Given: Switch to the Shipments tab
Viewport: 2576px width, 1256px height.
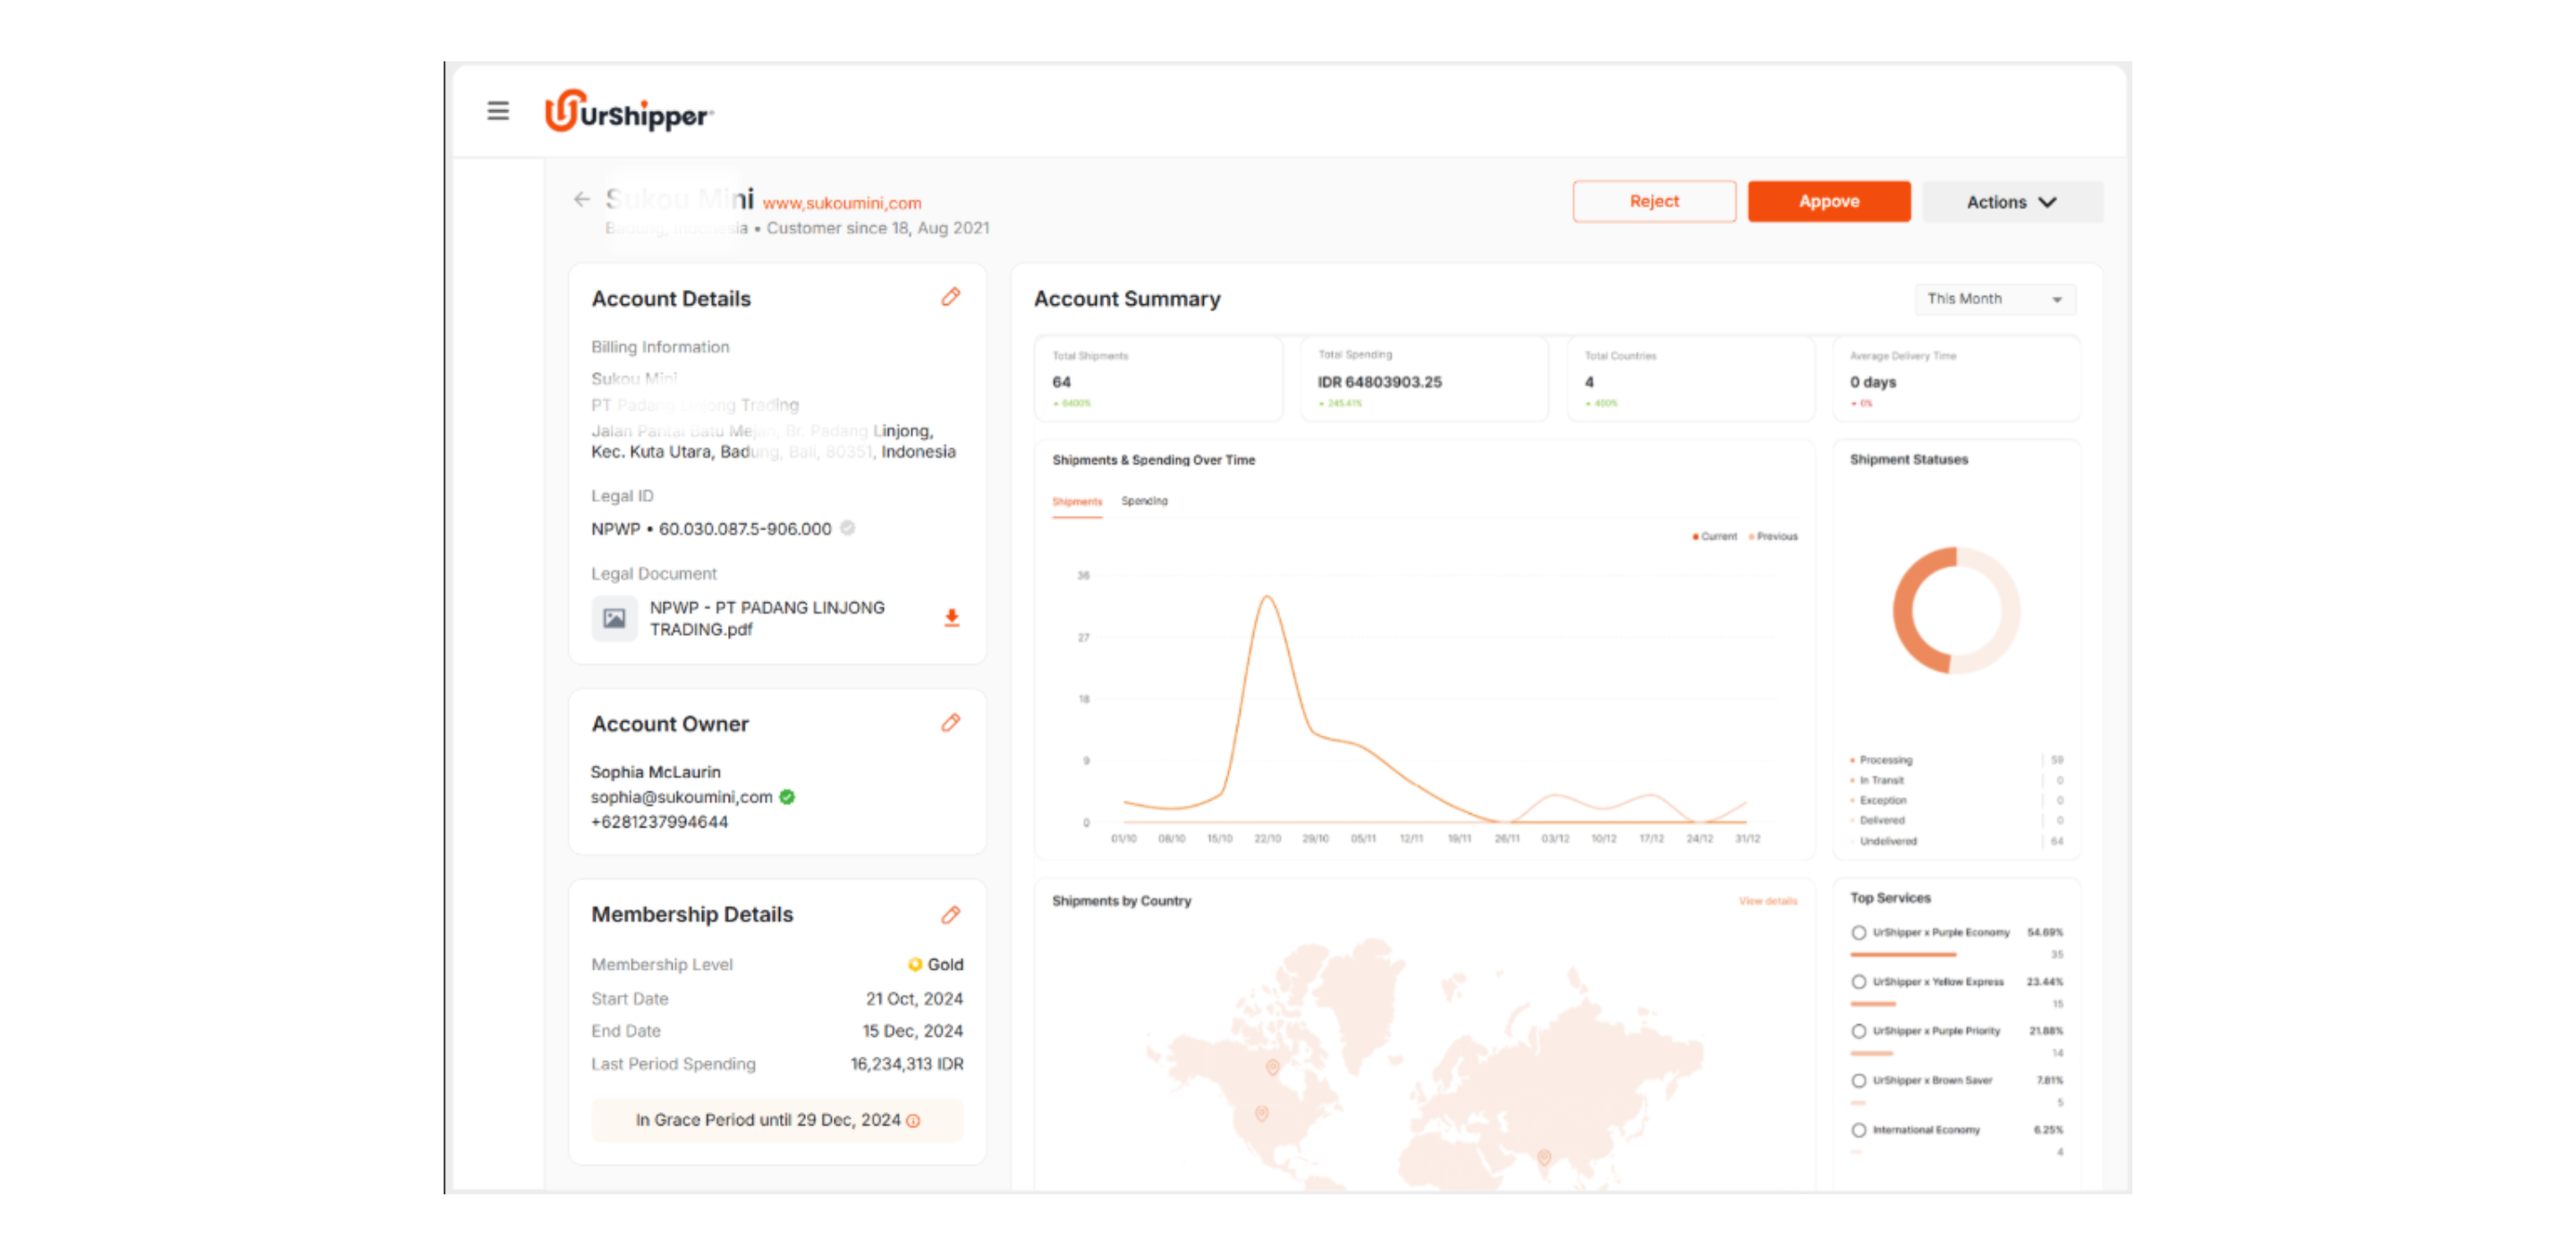Looking at the screenshot, I should click(1076, 501).
